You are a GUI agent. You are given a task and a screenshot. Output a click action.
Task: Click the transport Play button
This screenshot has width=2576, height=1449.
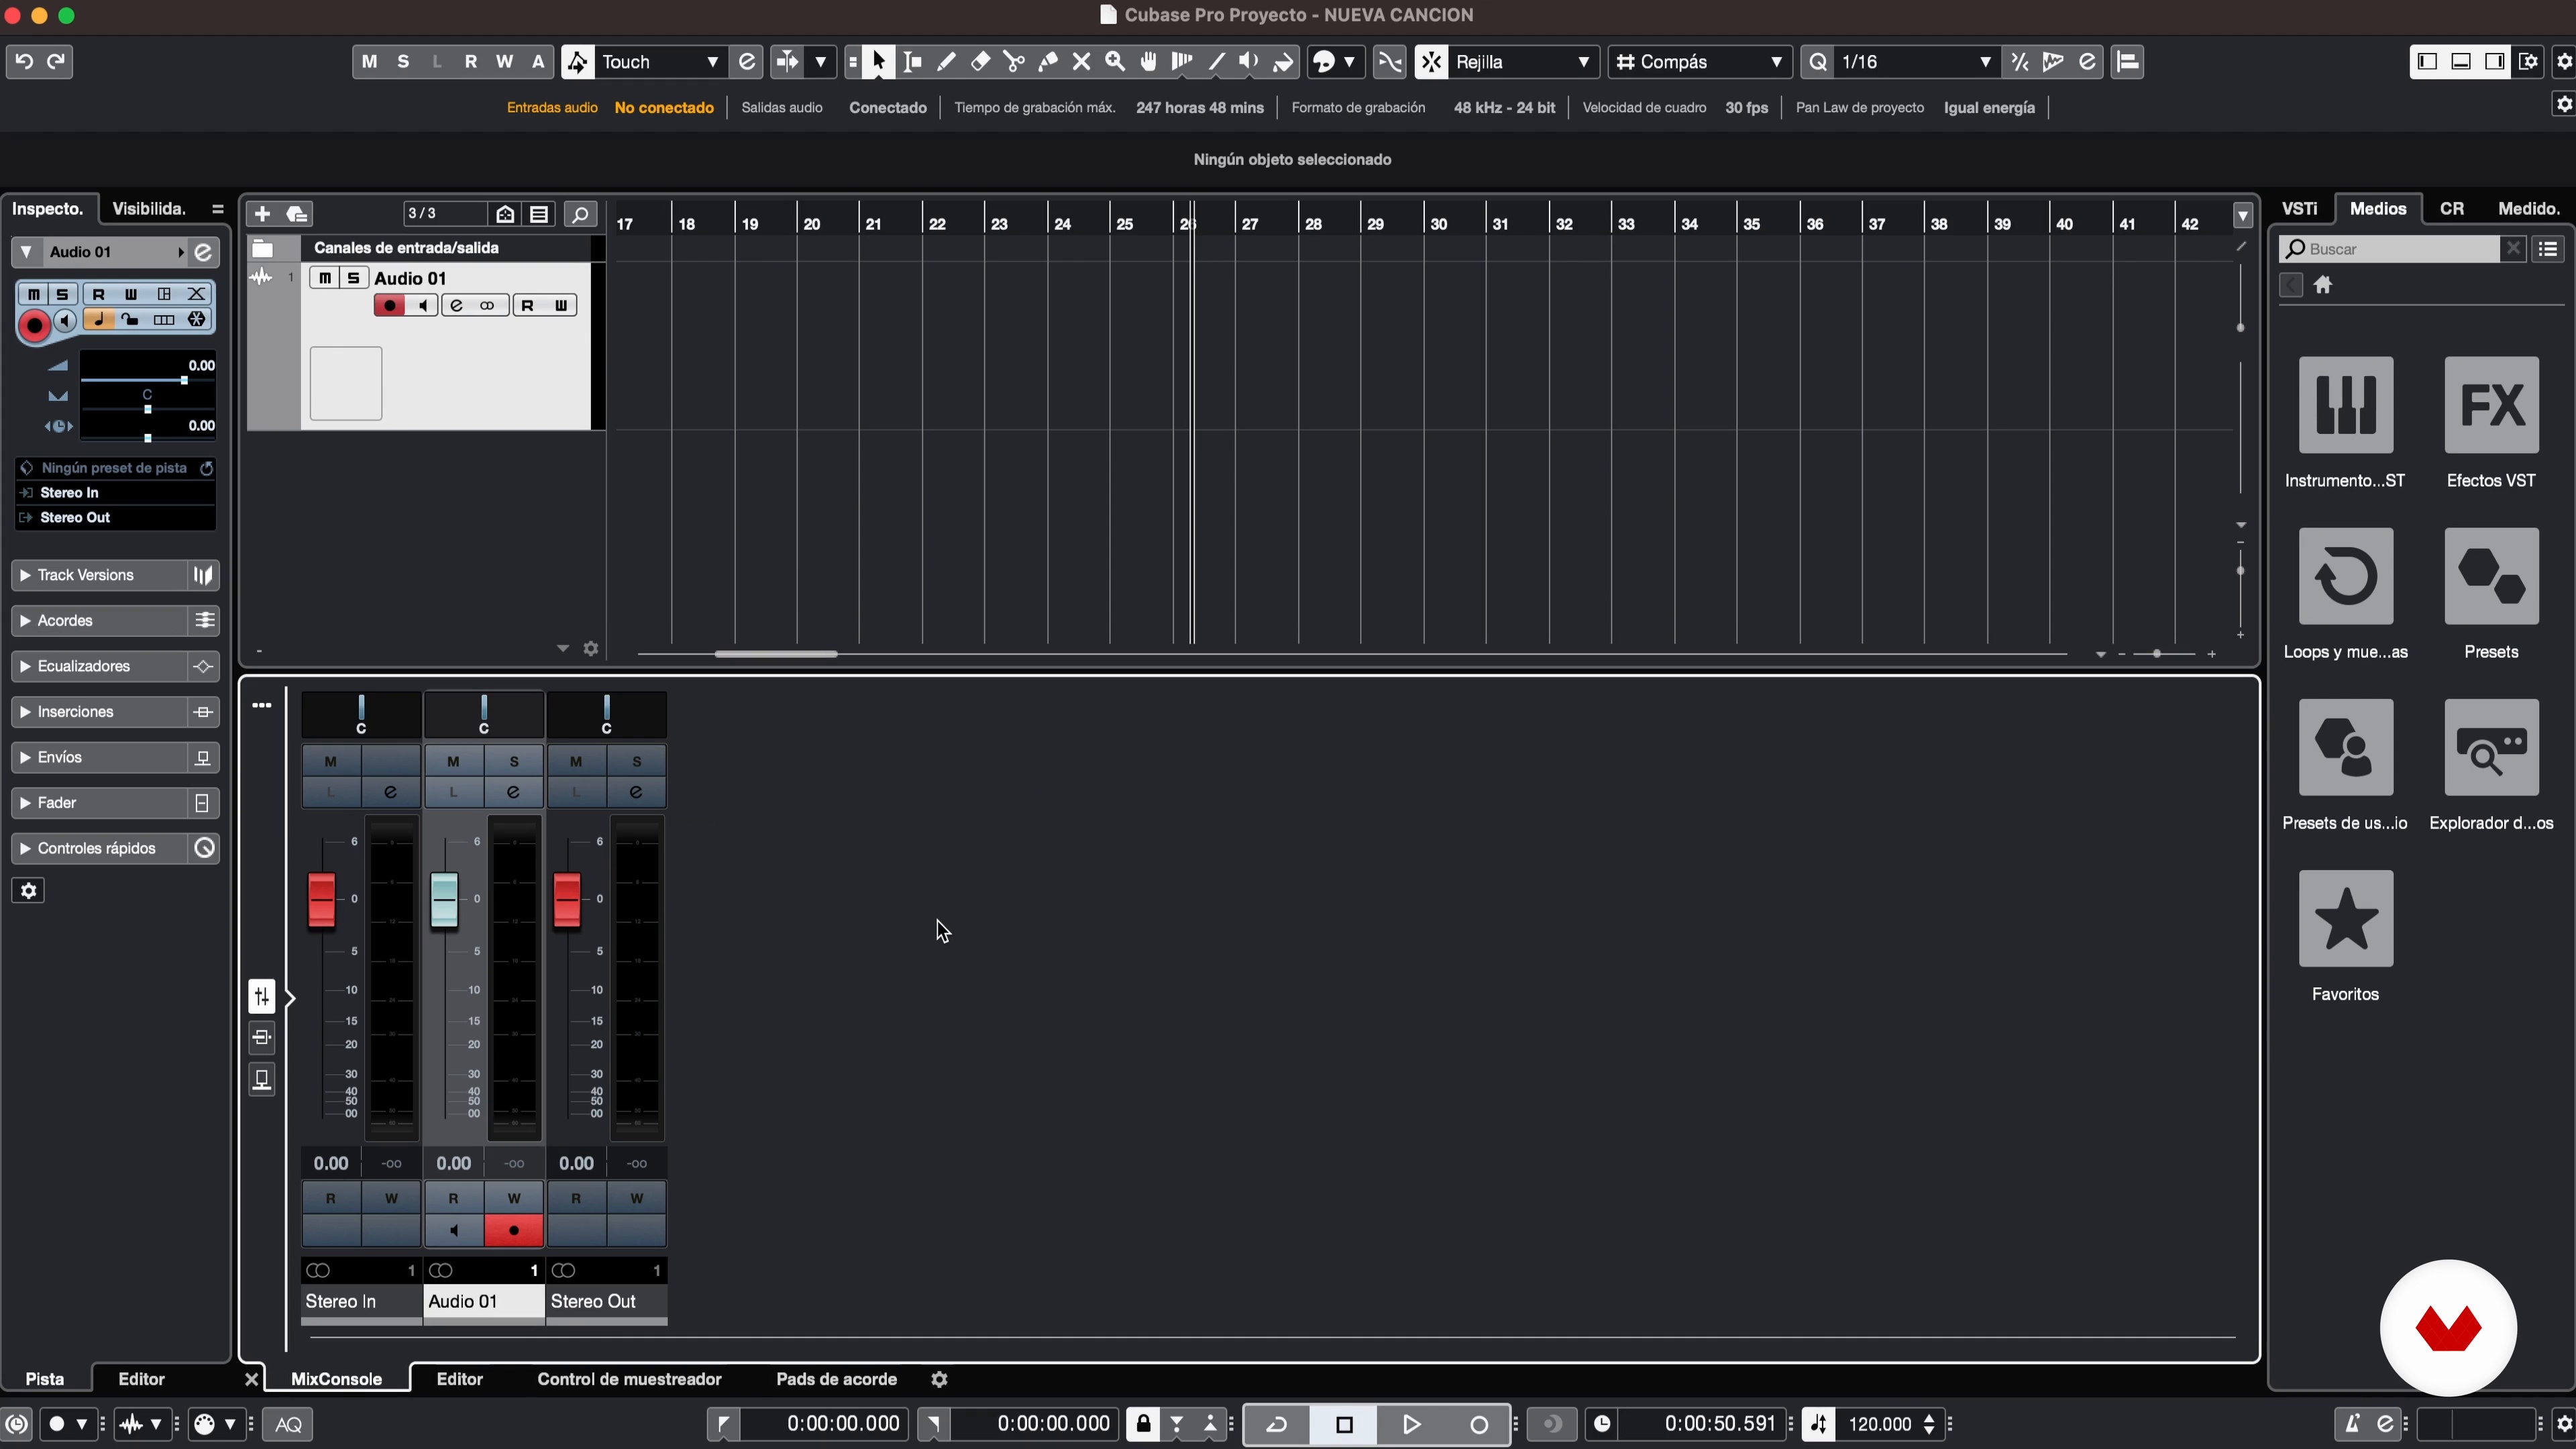tap(1411, 1425)
